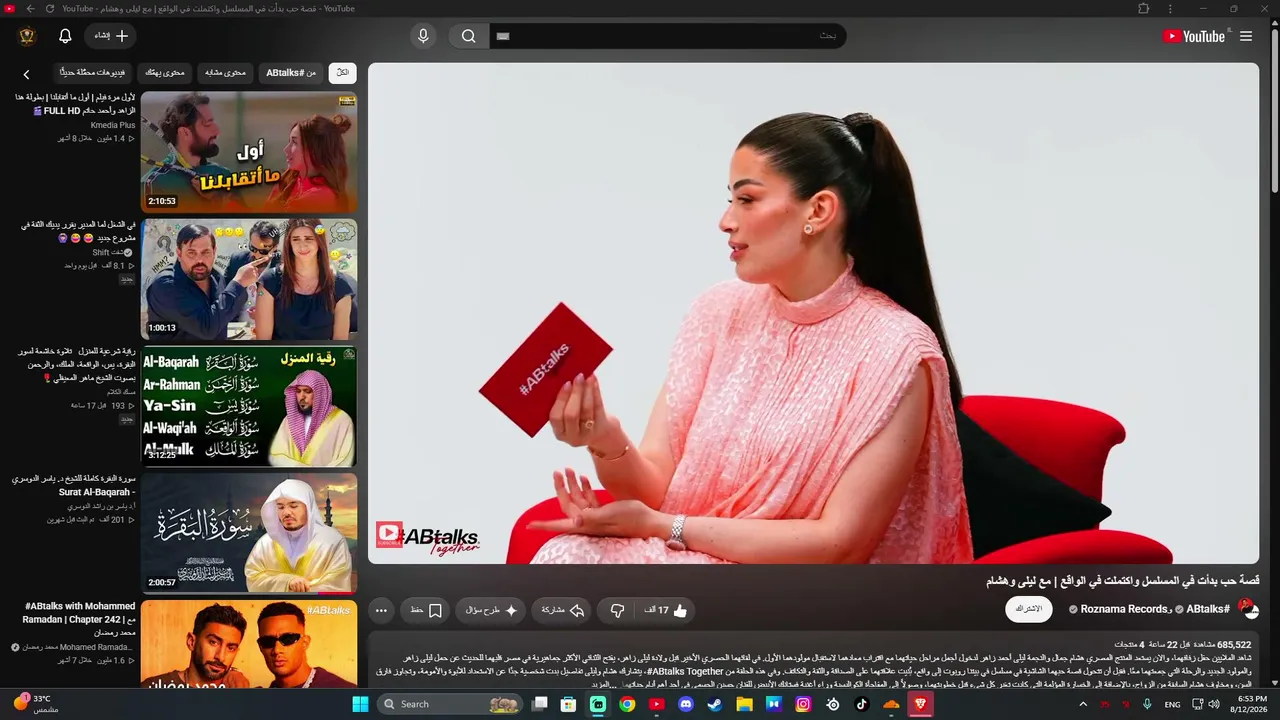Save the video to a playlist (حفظ)

pos(426,610)
